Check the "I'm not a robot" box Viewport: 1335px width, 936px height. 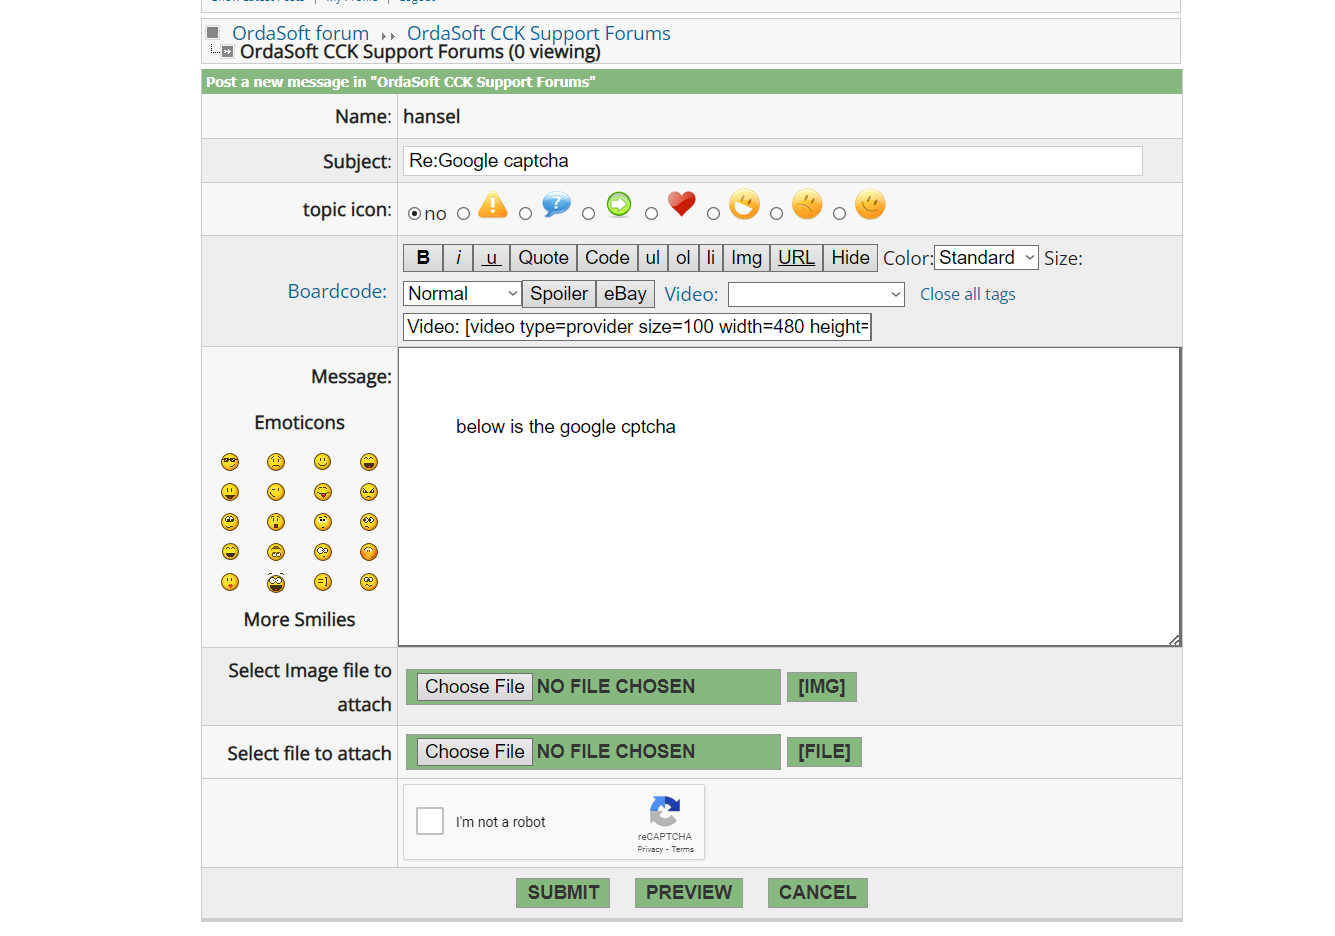click(x=430, y=821)
